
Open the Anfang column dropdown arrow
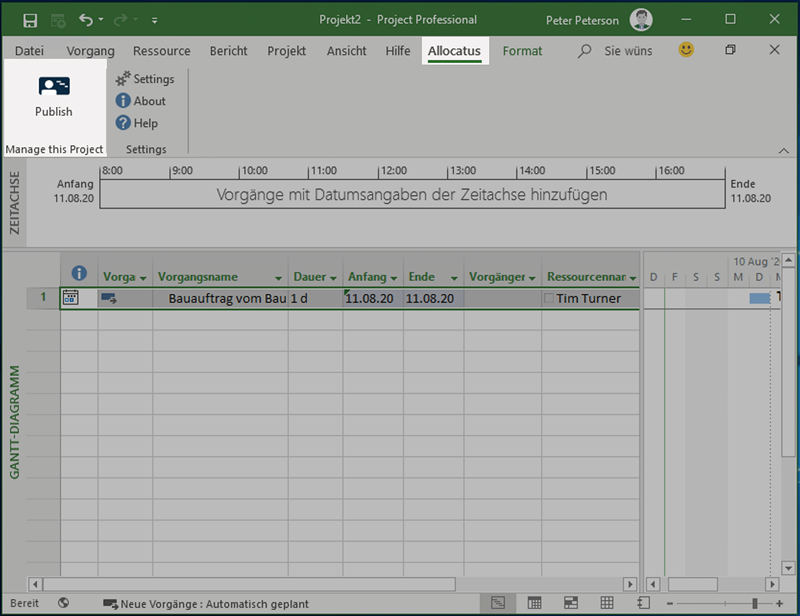(393, 278)
